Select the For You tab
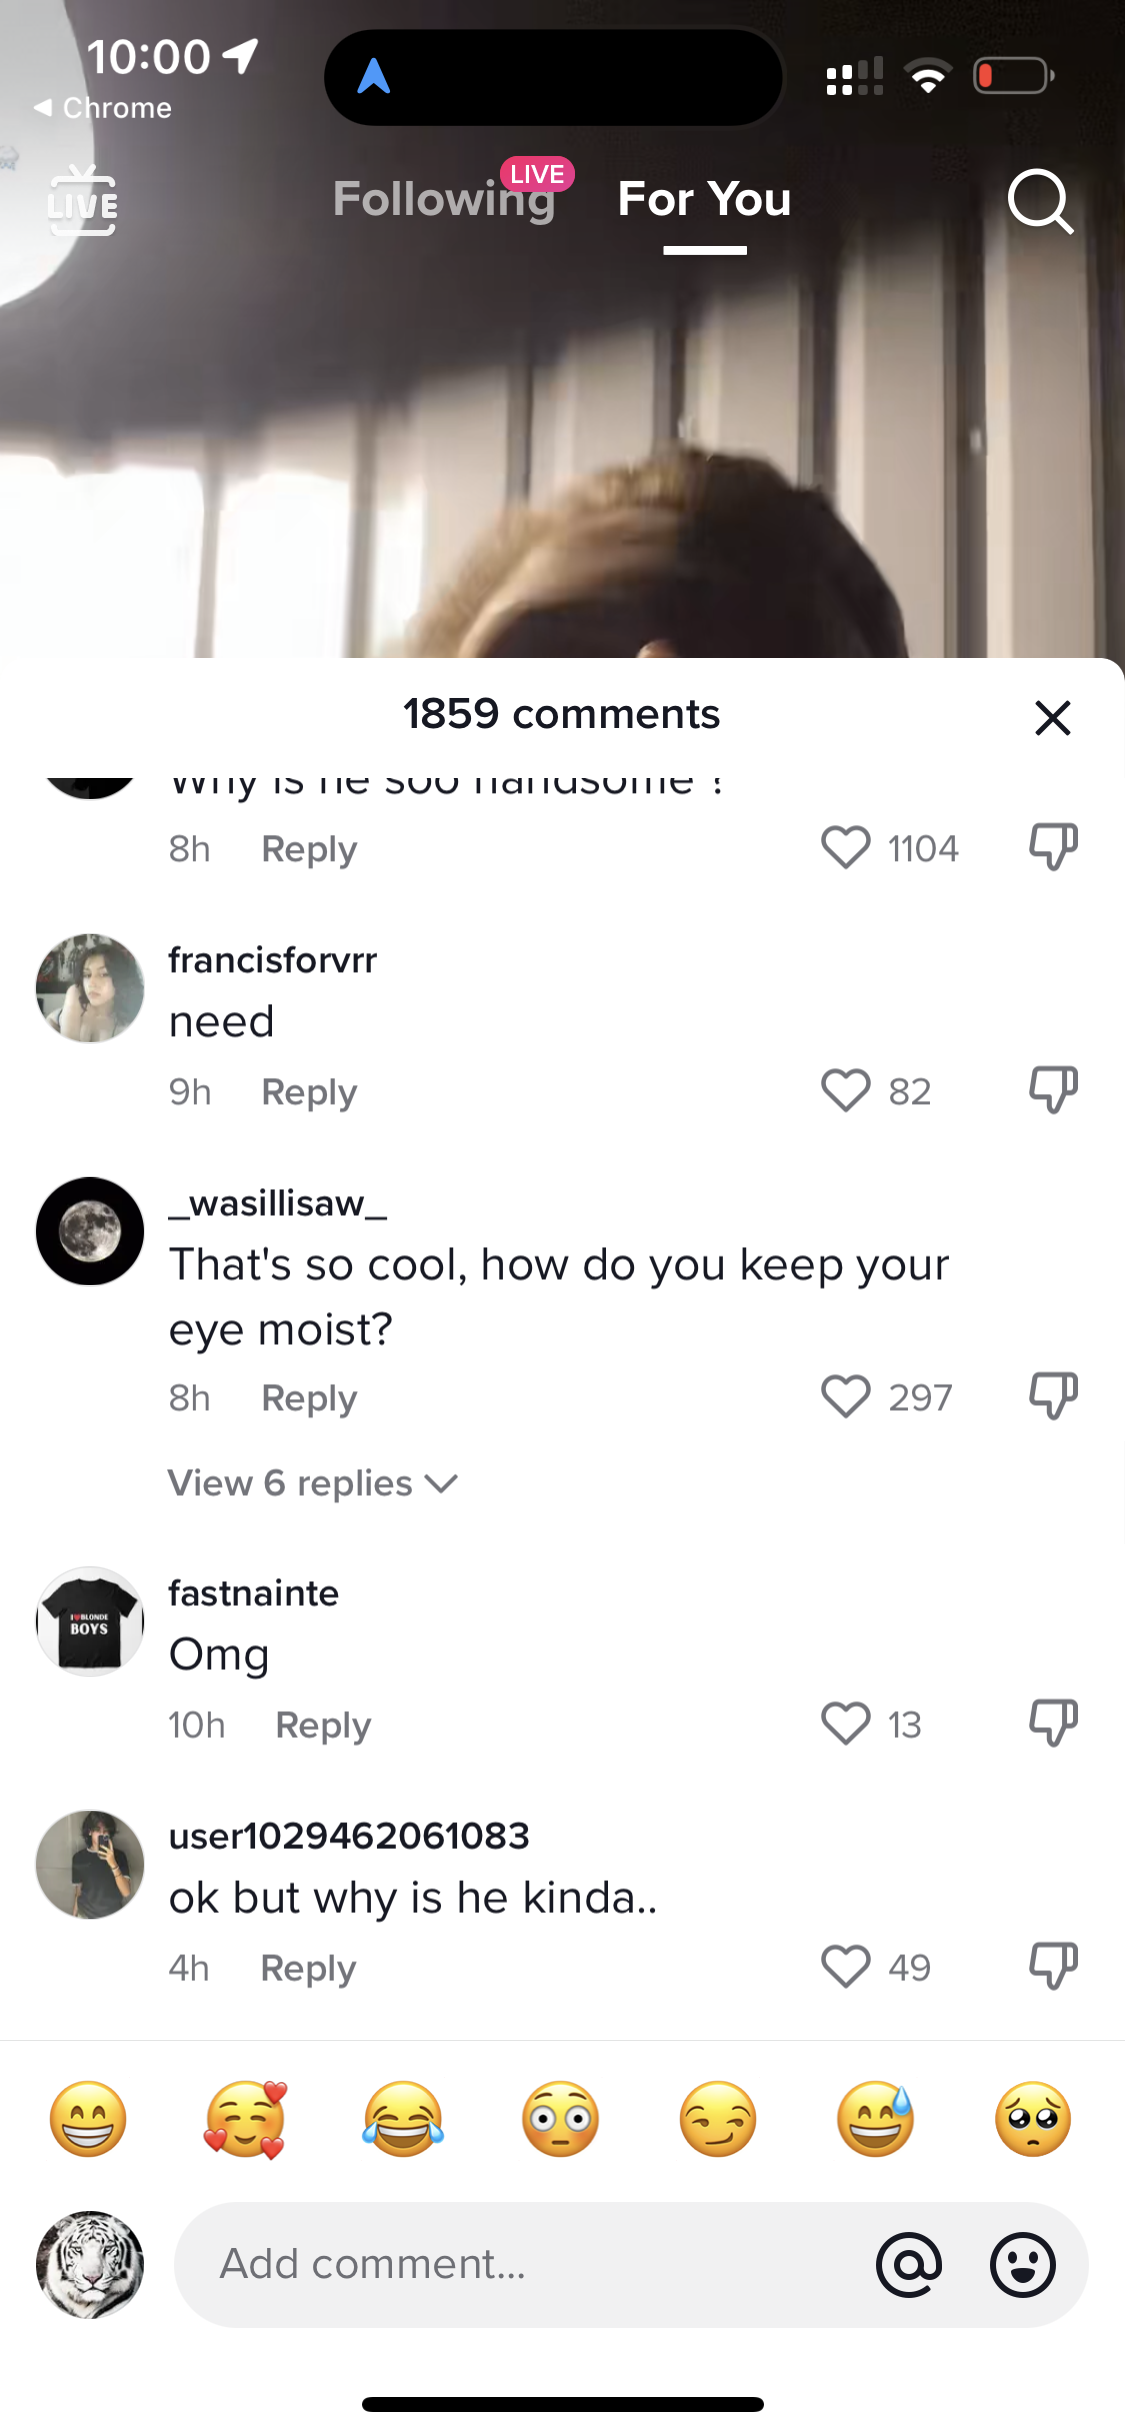Image resolution: width=1125 pixels, height=2436 pixels. (705, 199)
